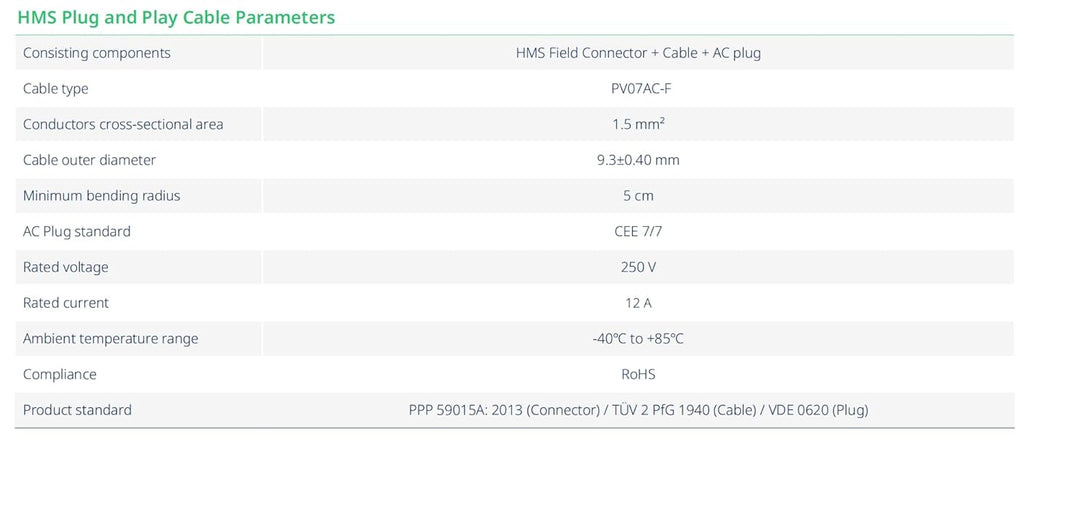Click the 1.5 mm² value cell
The image size is (1080, 526).
pyautogui.click(x=638, y=125)
